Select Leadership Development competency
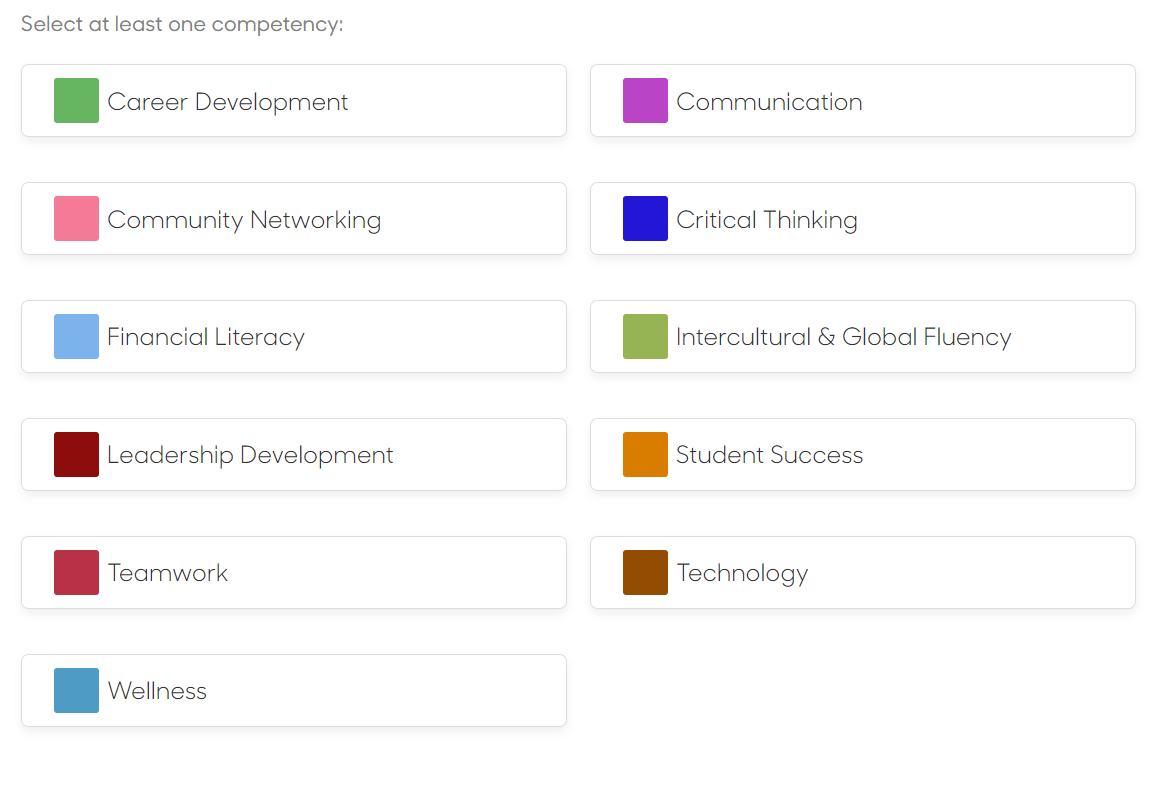Screen dimensions: 1167x787 294,454
